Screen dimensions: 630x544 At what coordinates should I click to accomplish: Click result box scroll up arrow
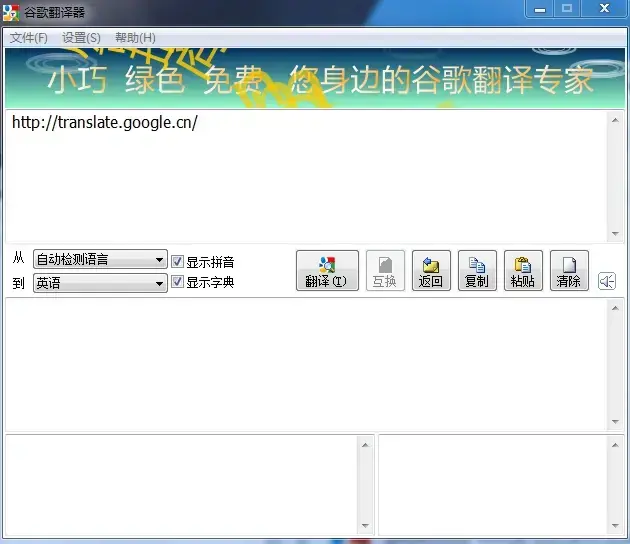(615, 308)
